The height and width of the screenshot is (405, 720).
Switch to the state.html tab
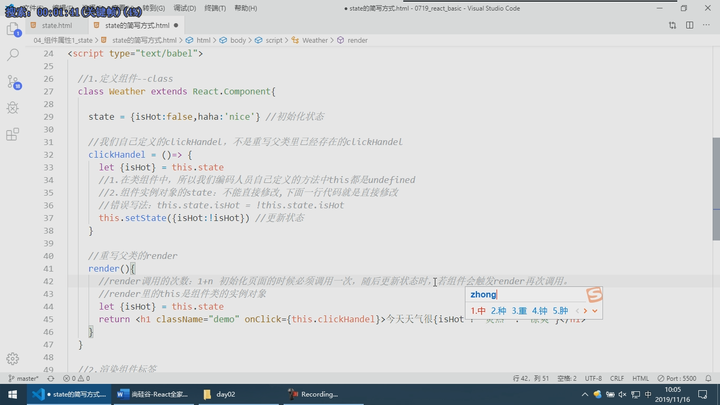[56, 25]
